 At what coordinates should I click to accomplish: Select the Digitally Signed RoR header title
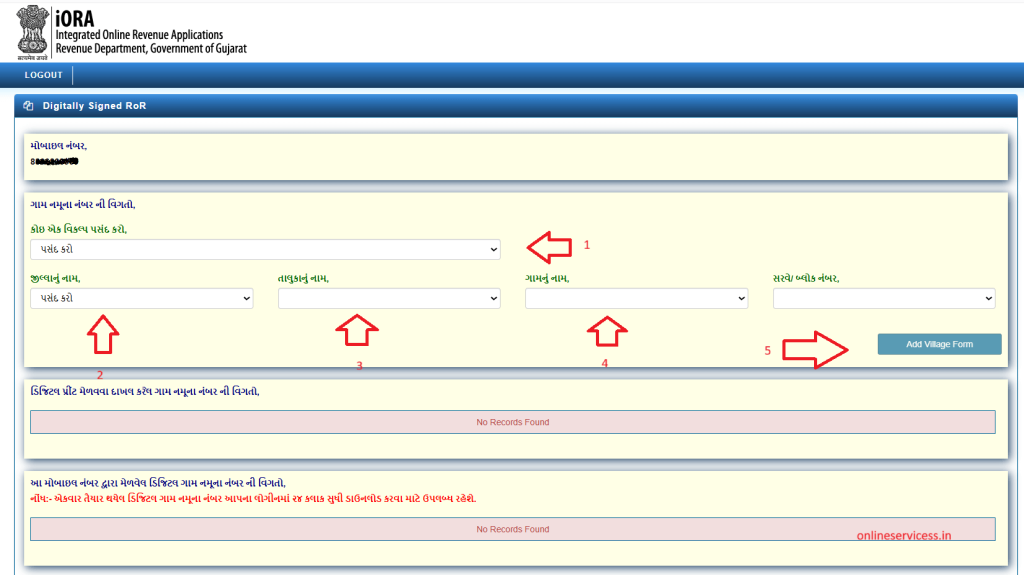click(94, 106)
